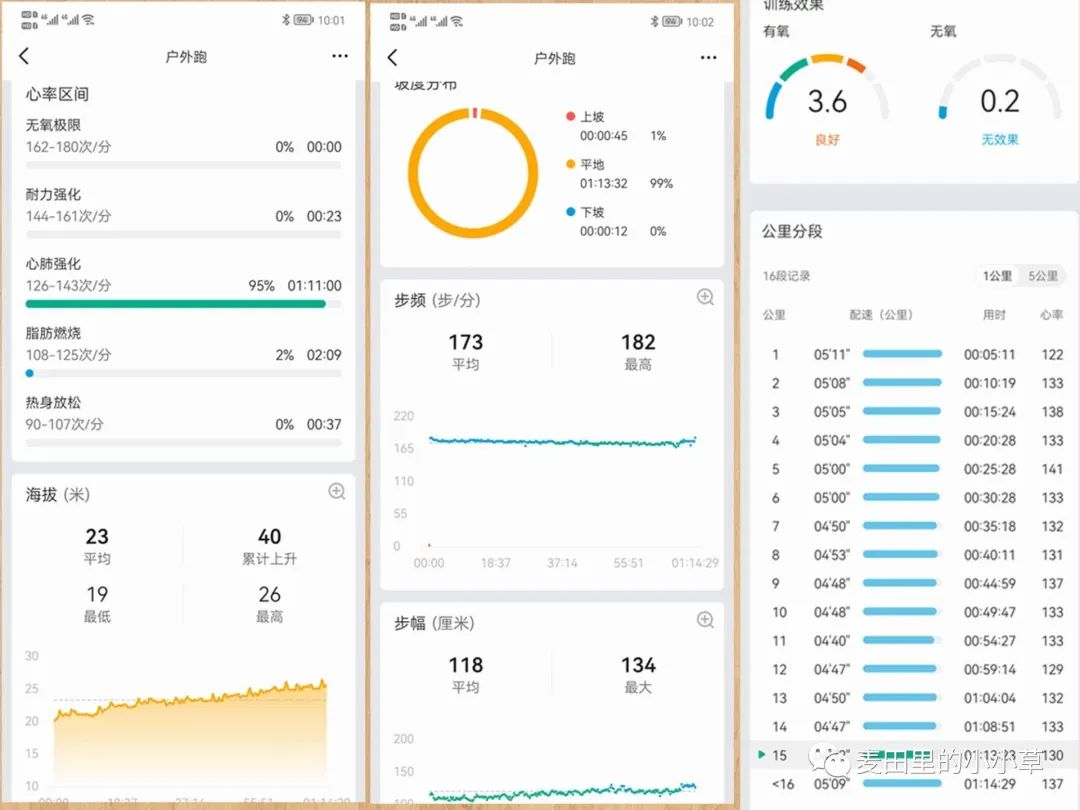Select the <16 final split row
Viewport: 1080px width, 810px height.
click(x=915, y=784)
